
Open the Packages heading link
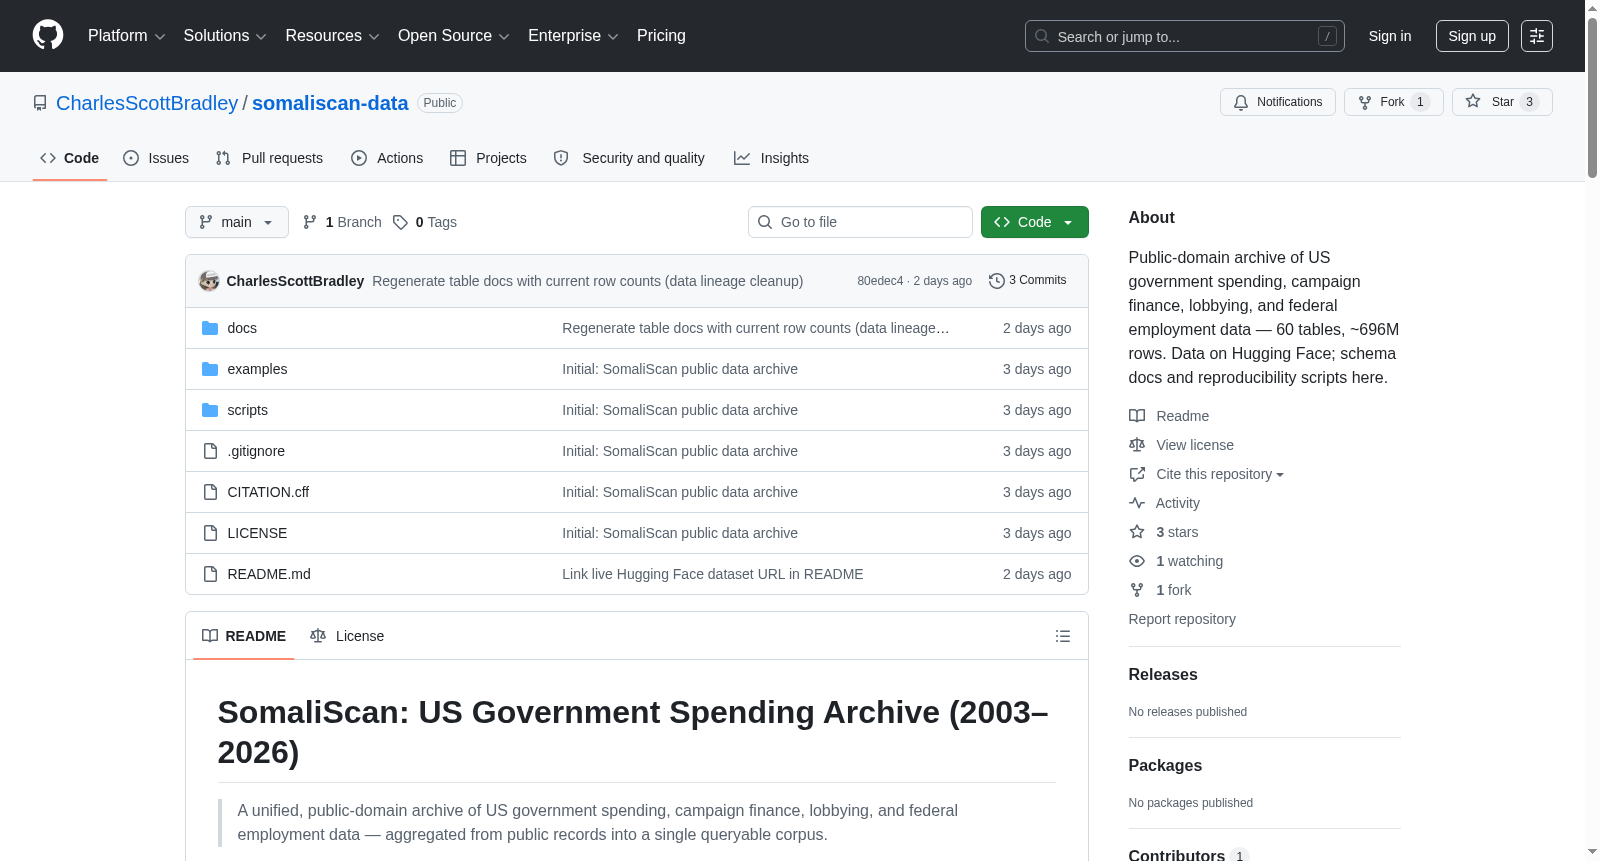[1165, 766]
